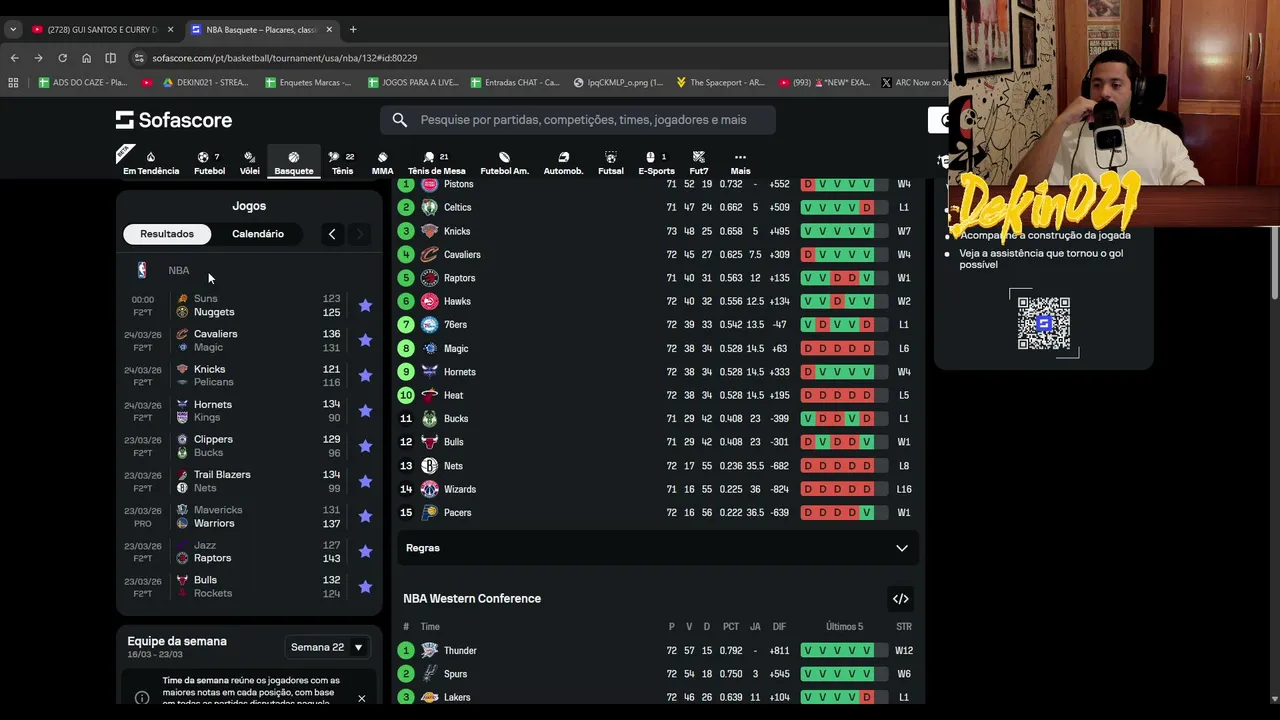Toggle favorite star for Clippers vs Bucks

(x=365, y=446)
